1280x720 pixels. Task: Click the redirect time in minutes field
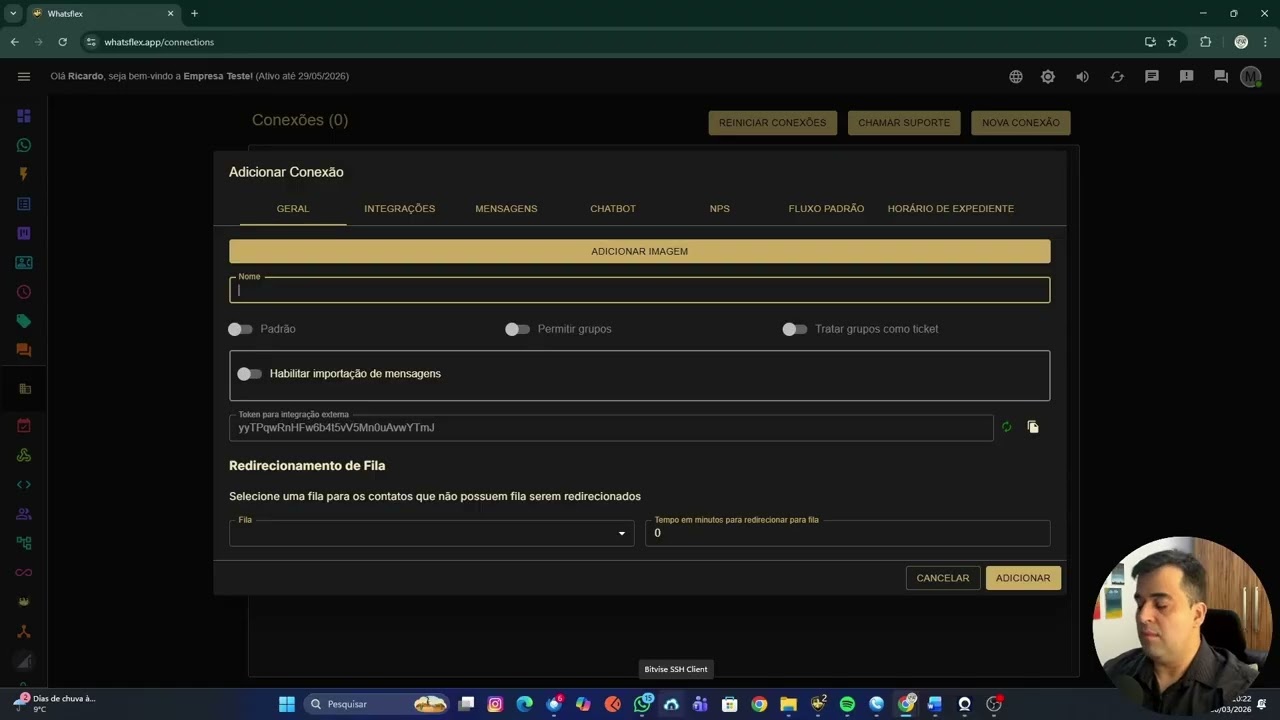pyautogui.click(x=848, y=533)
